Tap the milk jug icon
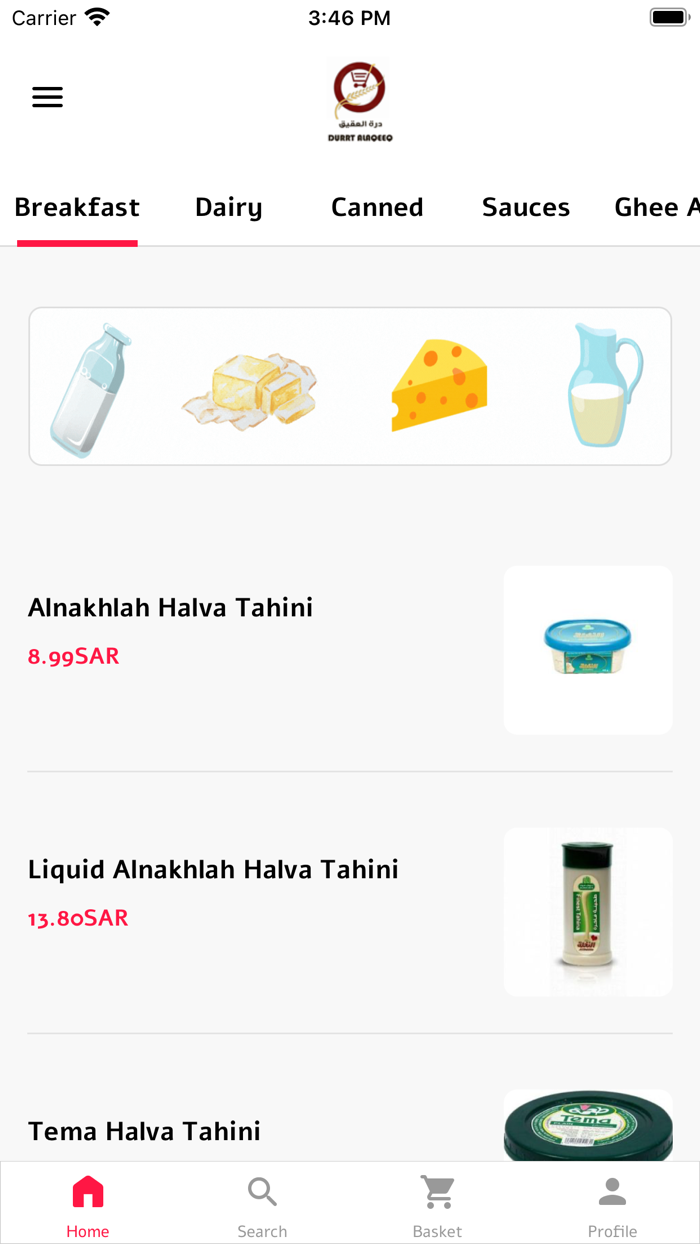The image size is (700, 1244). (603, 385)
